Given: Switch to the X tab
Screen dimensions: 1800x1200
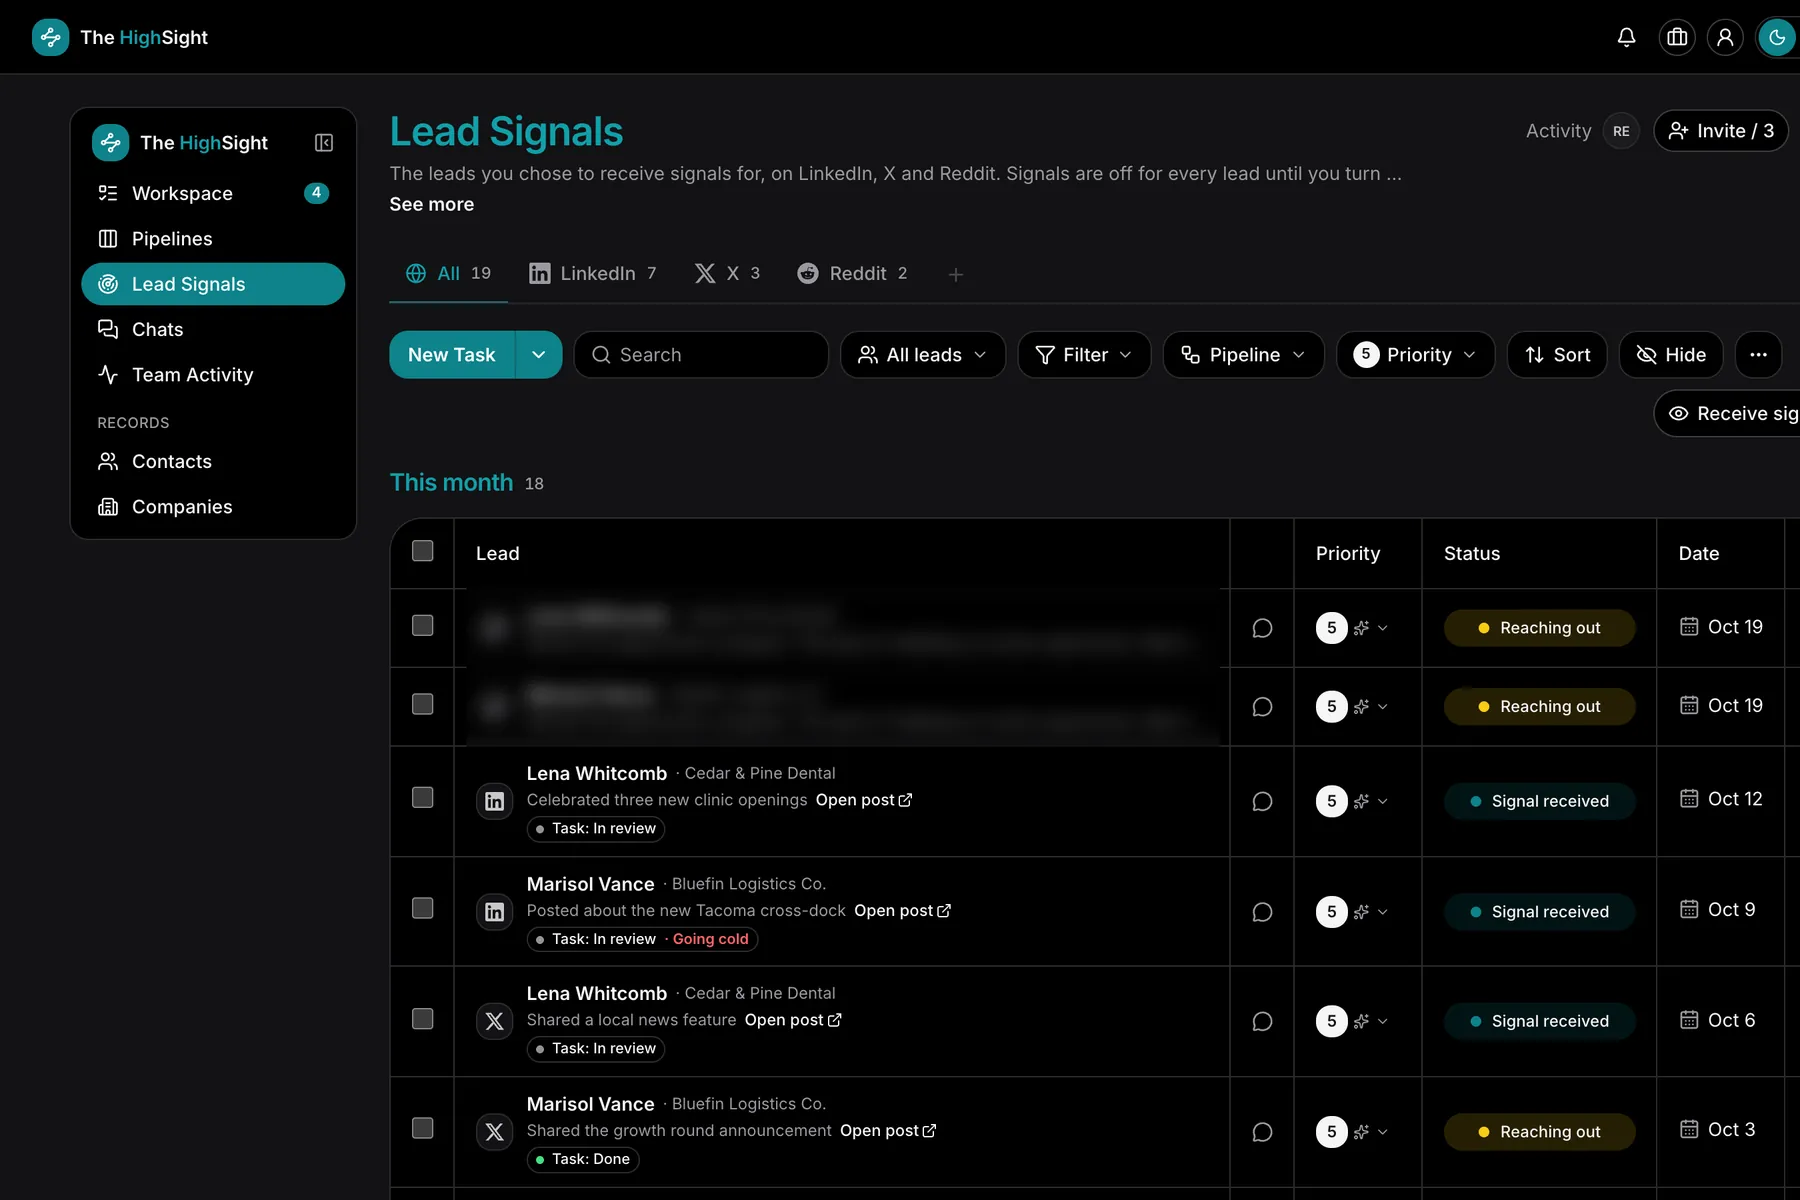Looking at the screenshot, I should (x=728, y=274).
